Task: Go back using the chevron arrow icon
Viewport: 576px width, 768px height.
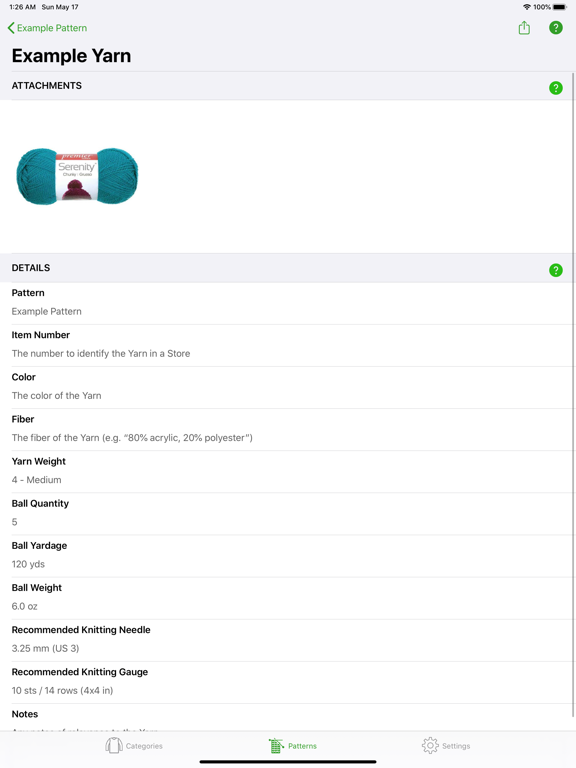Action: tap(11, 28)
